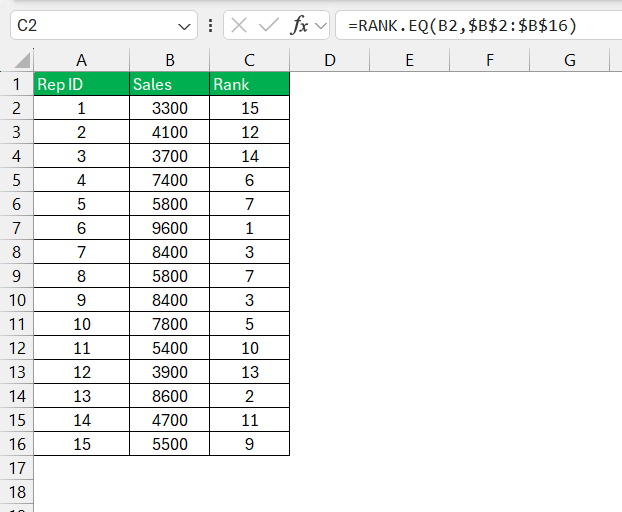The height and width of the screenshot is (512, 622).
Task: Select Rep ID cell A14 showing 13
Action: pyautogui.click(x=82, y=396)
